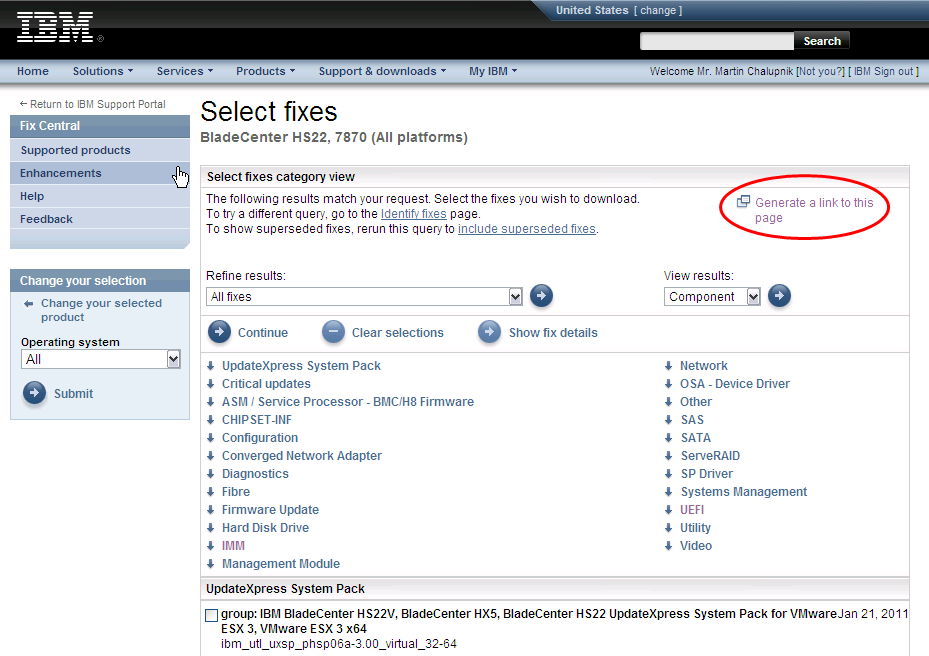Click the down arrow beside UpdateXpress System Pack
The width and height of the screenshot is (929, 656).
point(210,366)
